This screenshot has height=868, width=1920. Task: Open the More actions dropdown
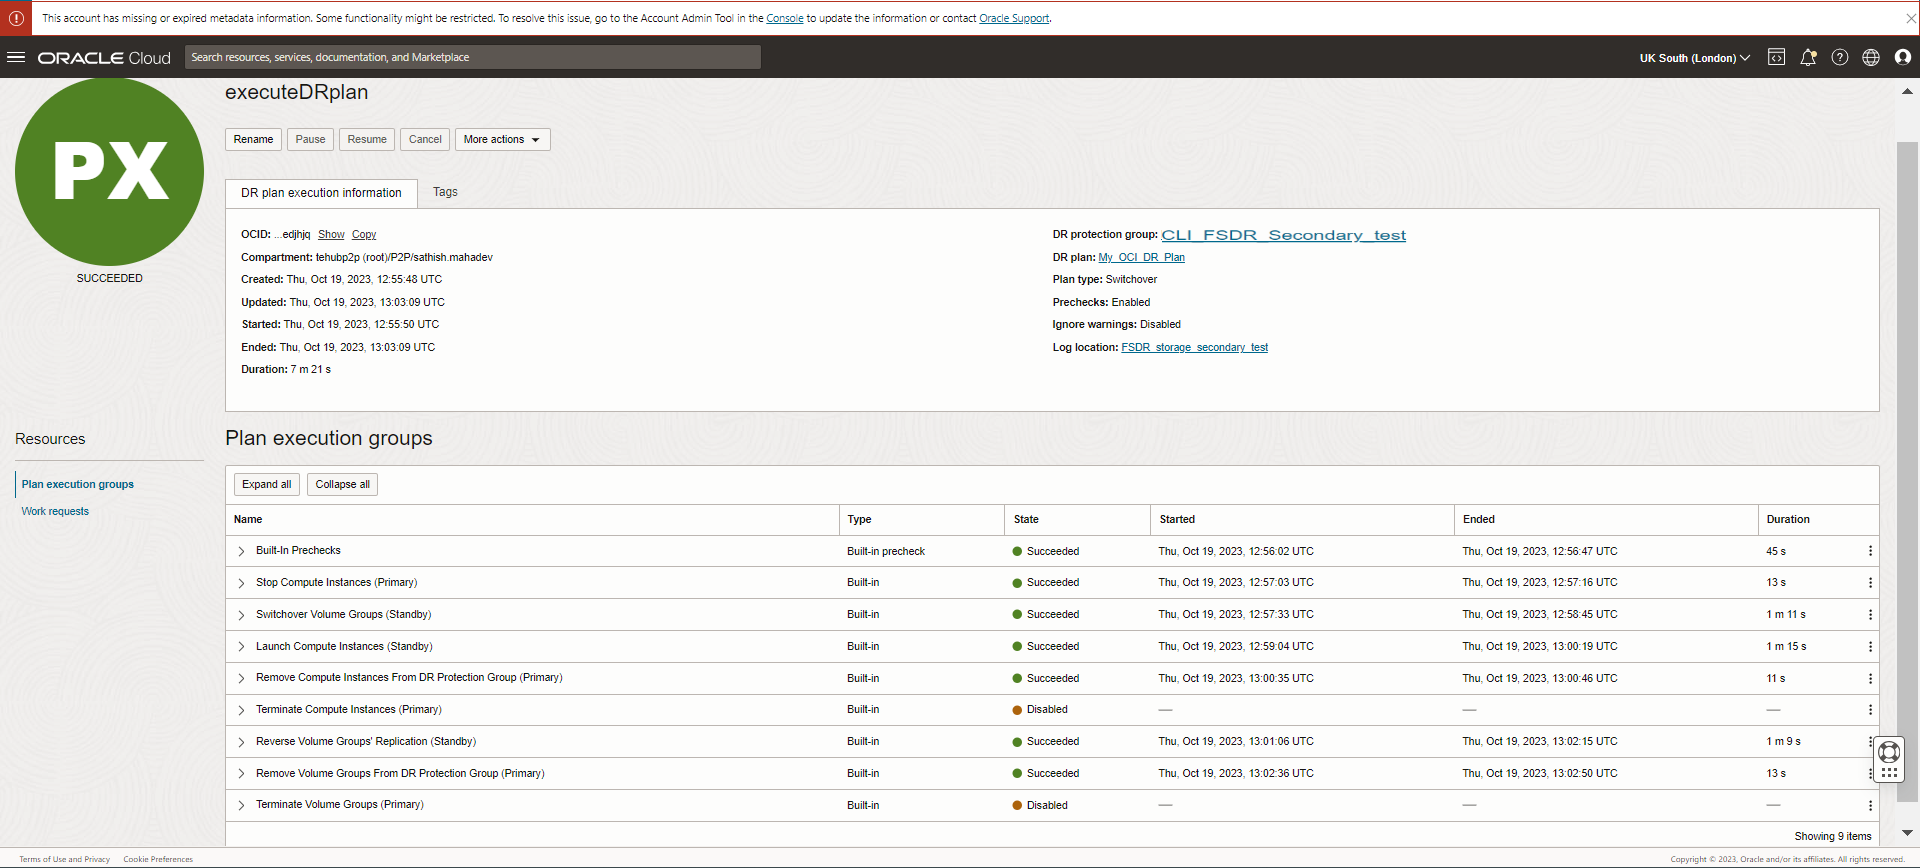click(x=502, y=140)
